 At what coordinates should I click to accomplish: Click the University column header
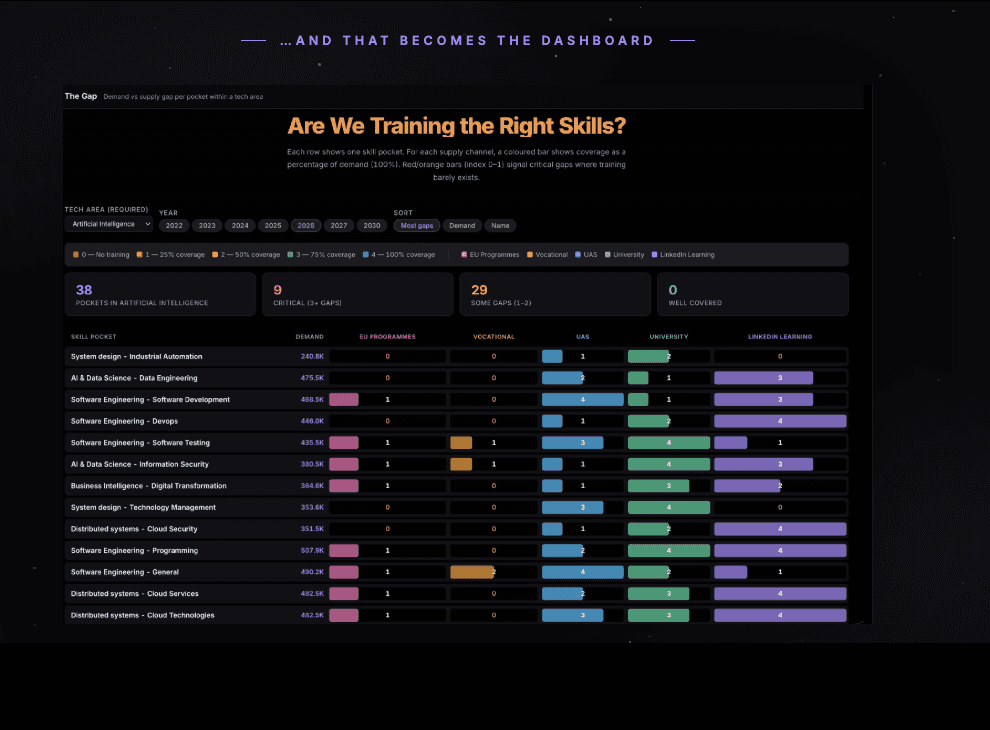[669, 337]
